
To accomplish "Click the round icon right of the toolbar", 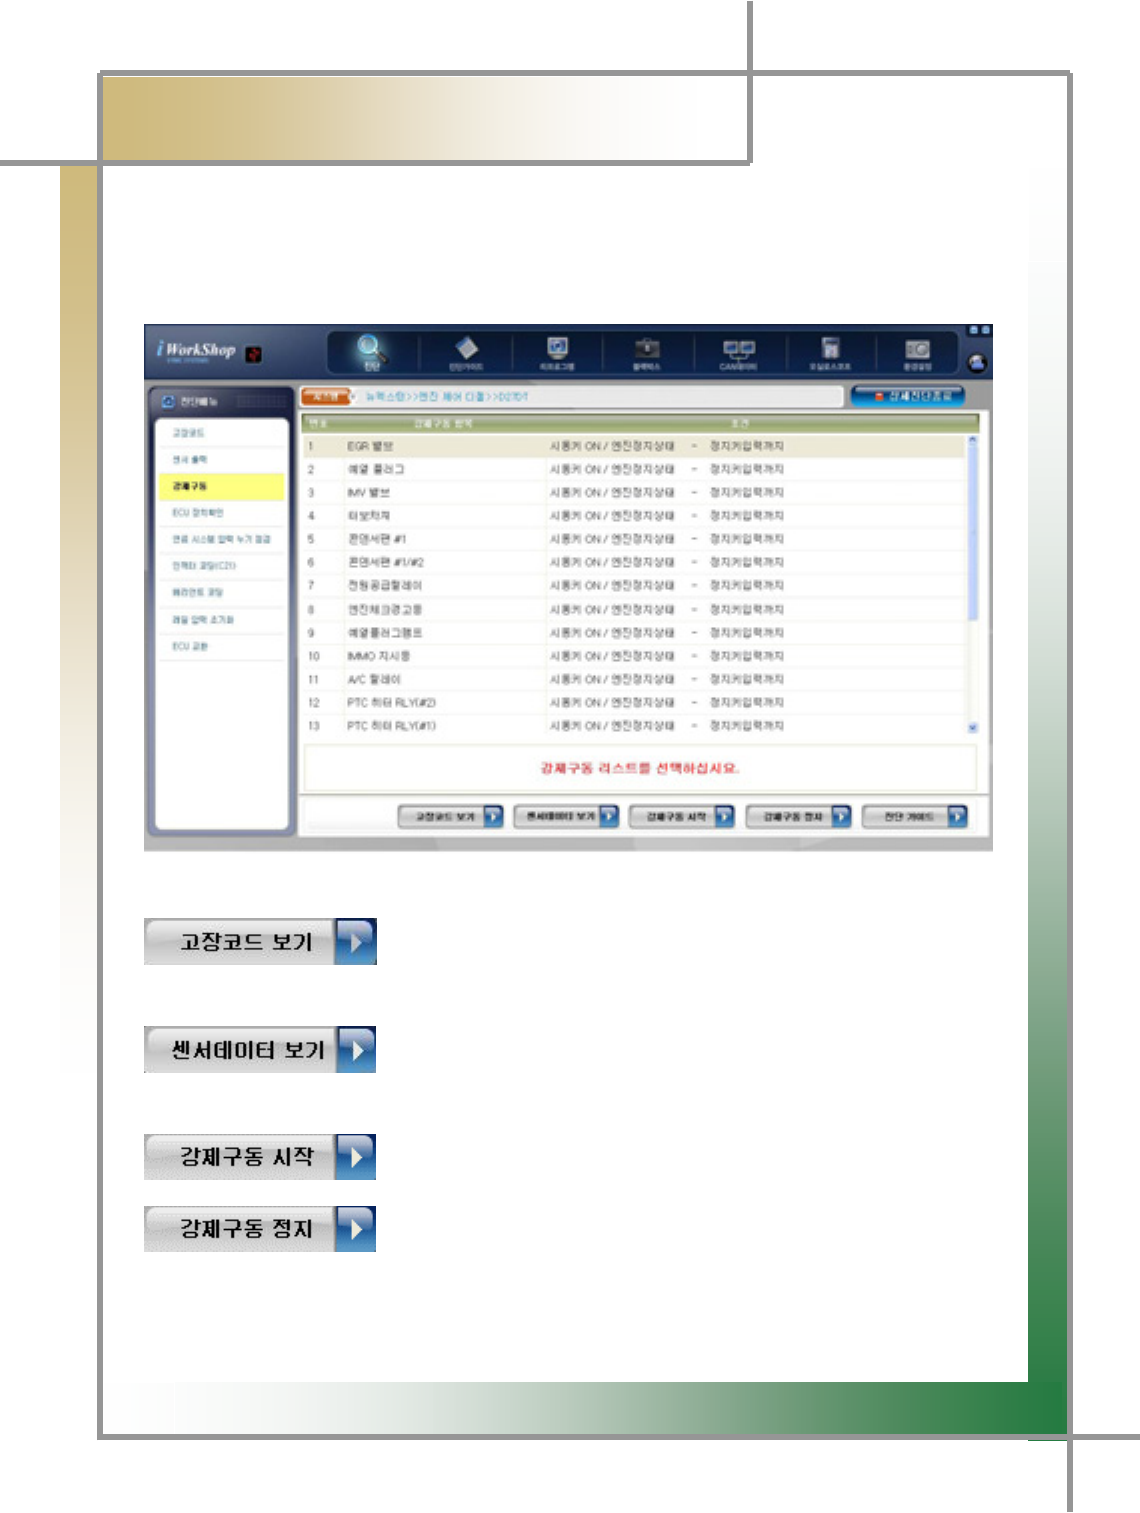I will point(977,363).
